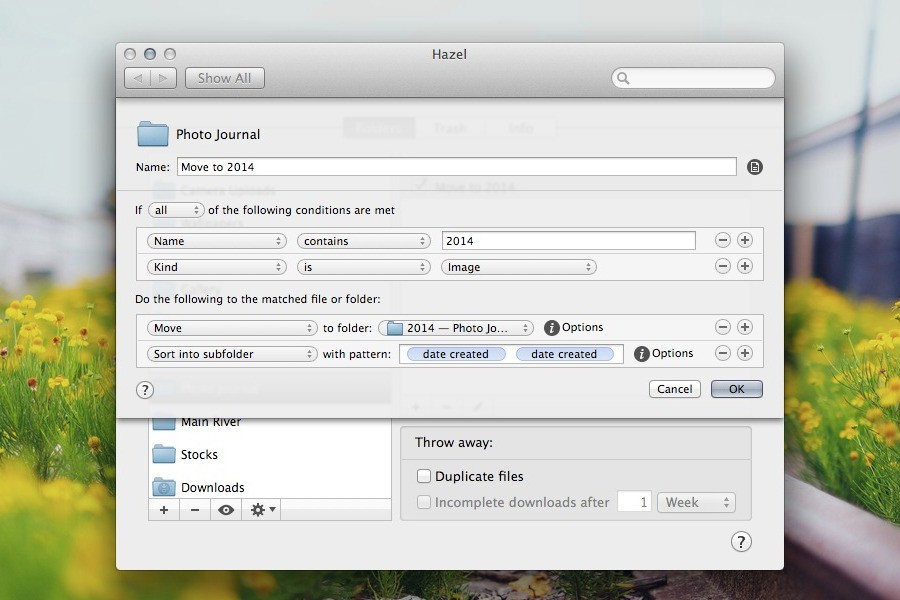The height and width of the screenshot is (600, 900).
Task: Click the Hazel search field
Action: pos(693,78)
